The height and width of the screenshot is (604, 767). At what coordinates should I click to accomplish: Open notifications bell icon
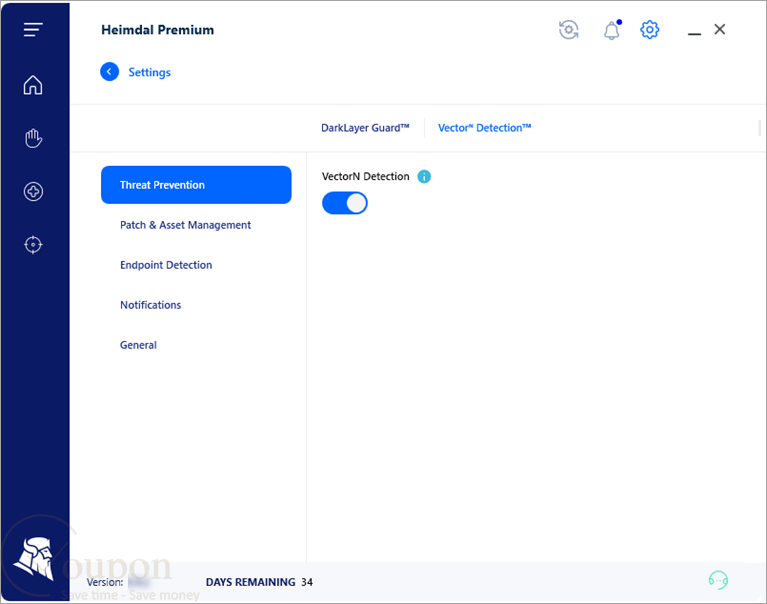click(611, 30)
